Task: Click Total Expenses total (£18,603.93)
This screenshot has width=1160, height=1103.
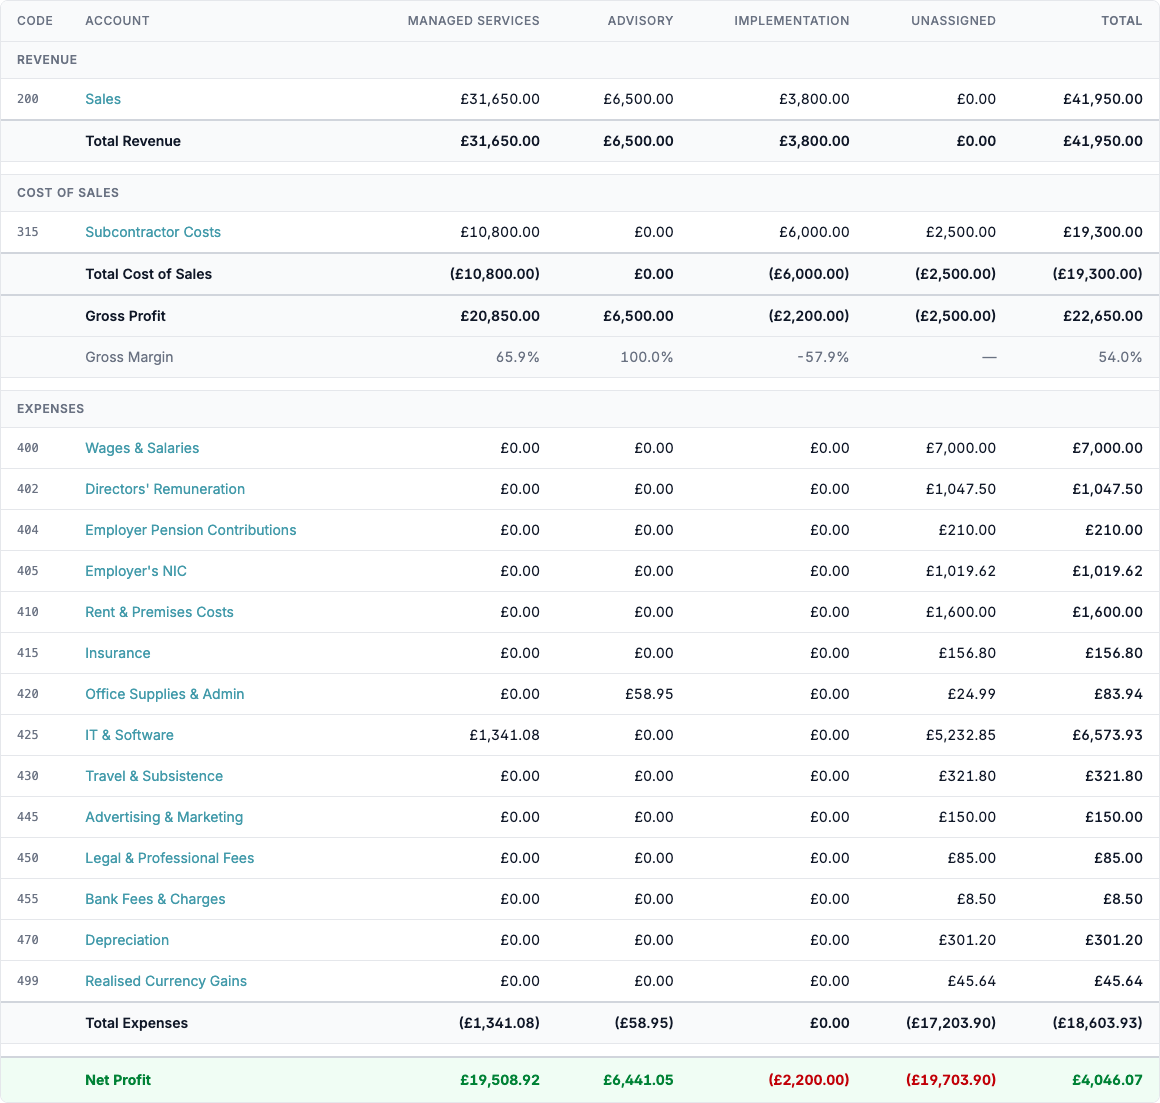Action: point(1097,1023)
